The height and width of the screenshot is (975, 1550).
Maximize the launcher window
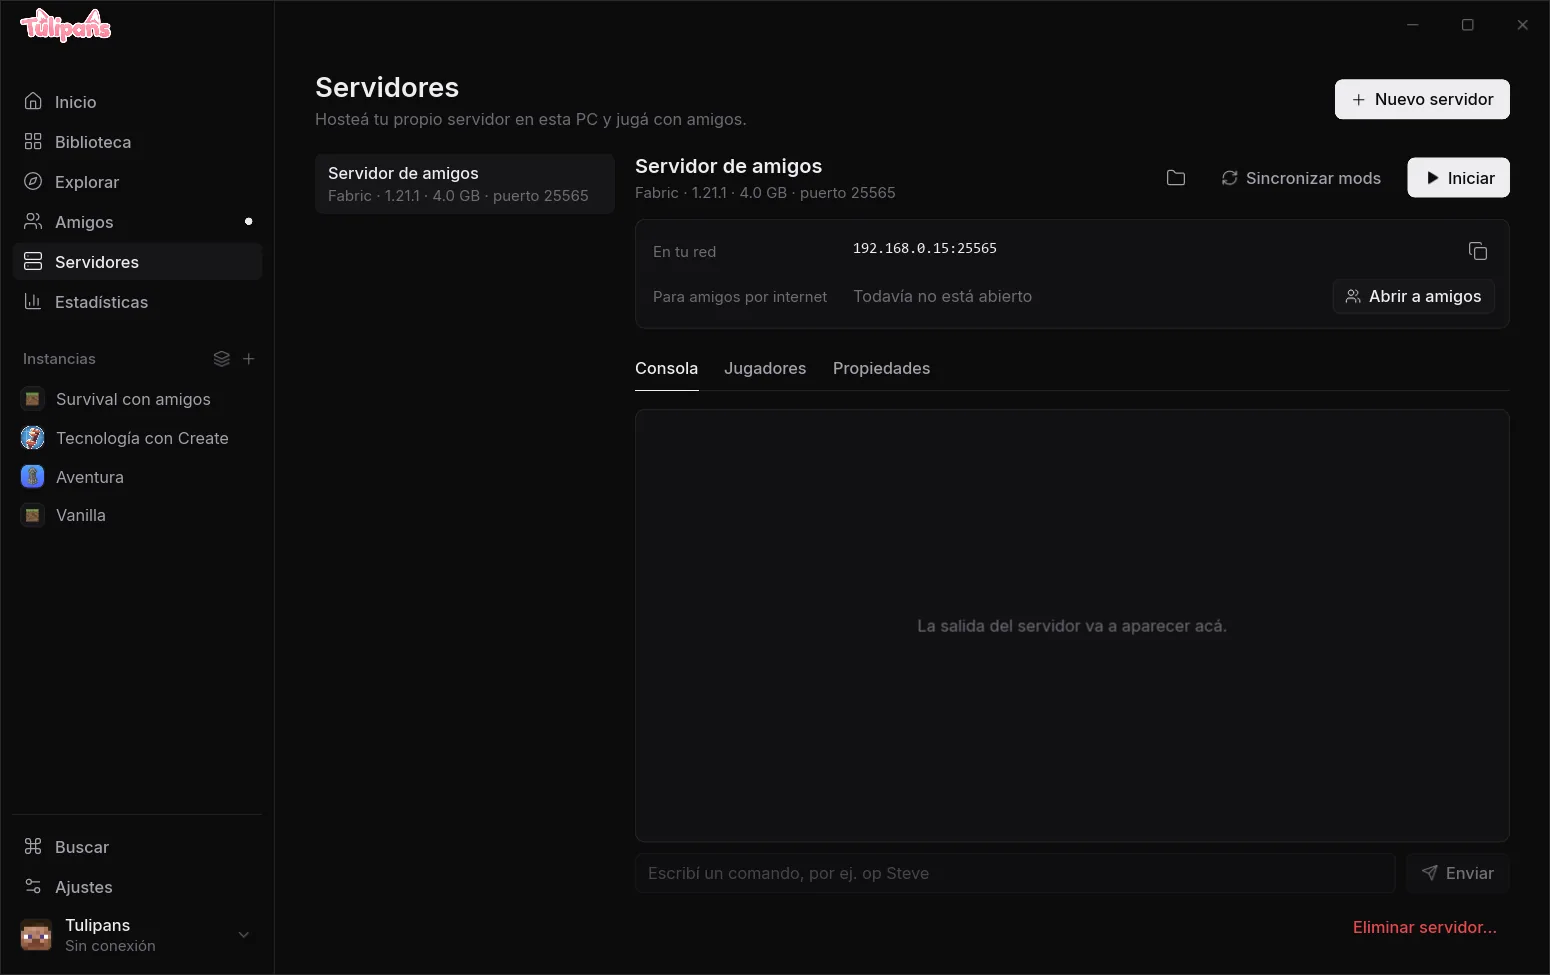[1468, 25]
